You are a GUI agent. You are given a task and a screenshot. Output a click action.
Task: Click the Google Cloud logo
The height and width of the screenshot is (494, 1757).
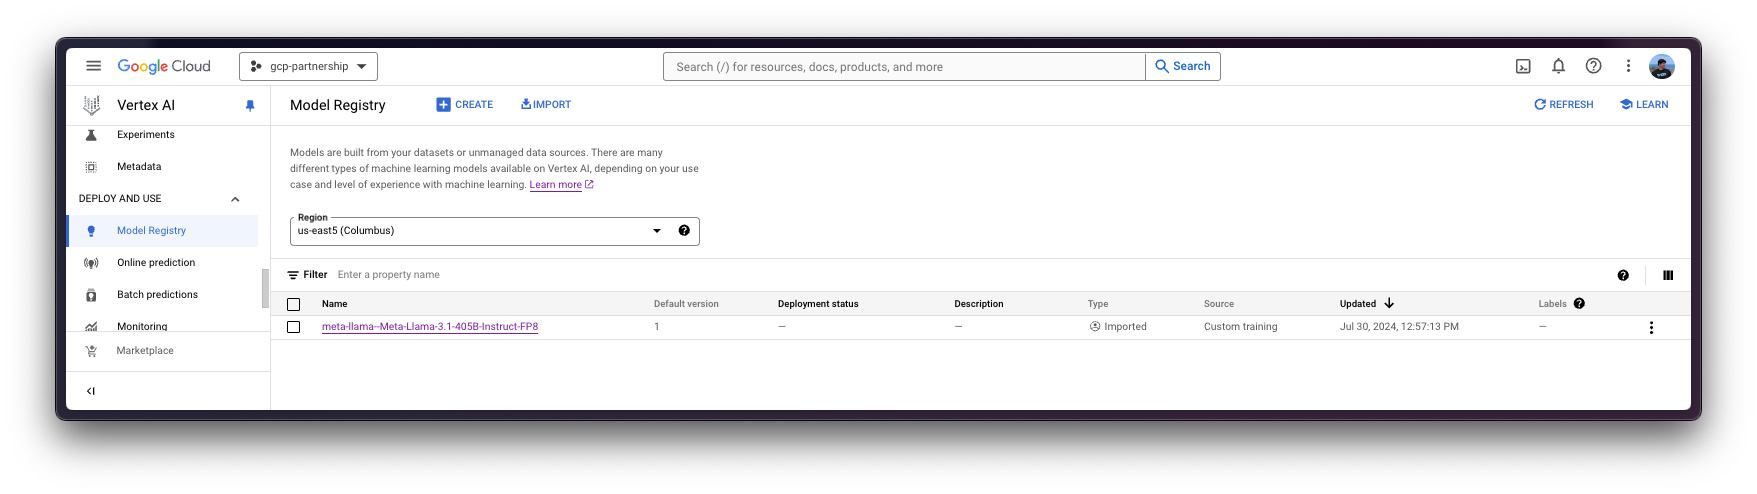pyautogui.click(x=164, y=66)
